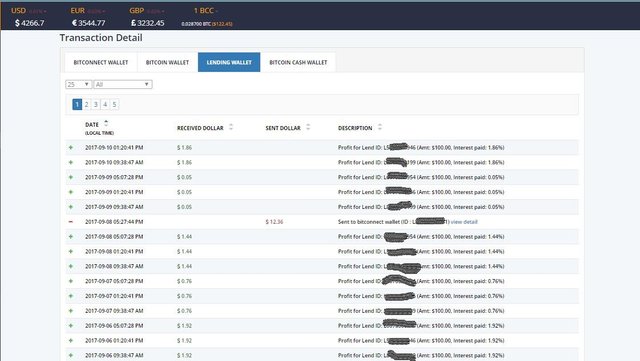Click plus icon for 2017-09-06 05:07:28 PM row
The image size is (640, 361).
(x=71, y=325)
